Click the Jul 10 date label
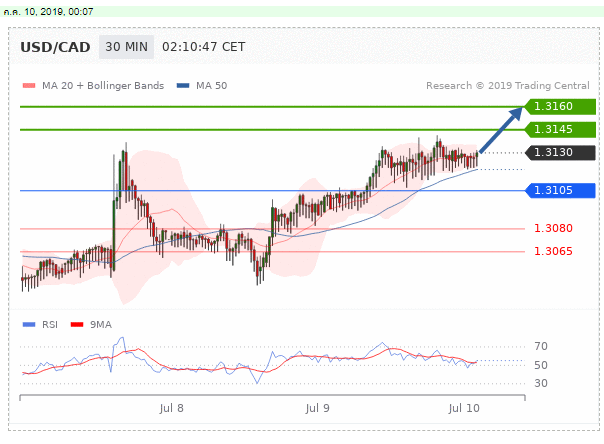 point(464,408)
